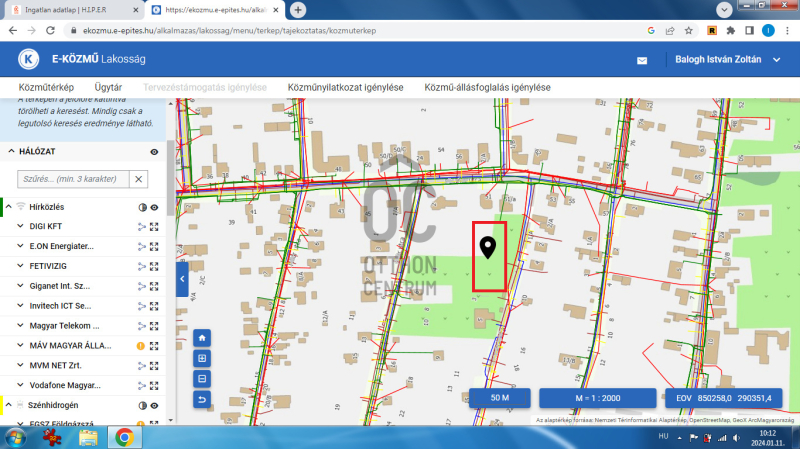Open the Ügytár menu item
The height and width of the screenshot is (449, 800).
(108, 88)
